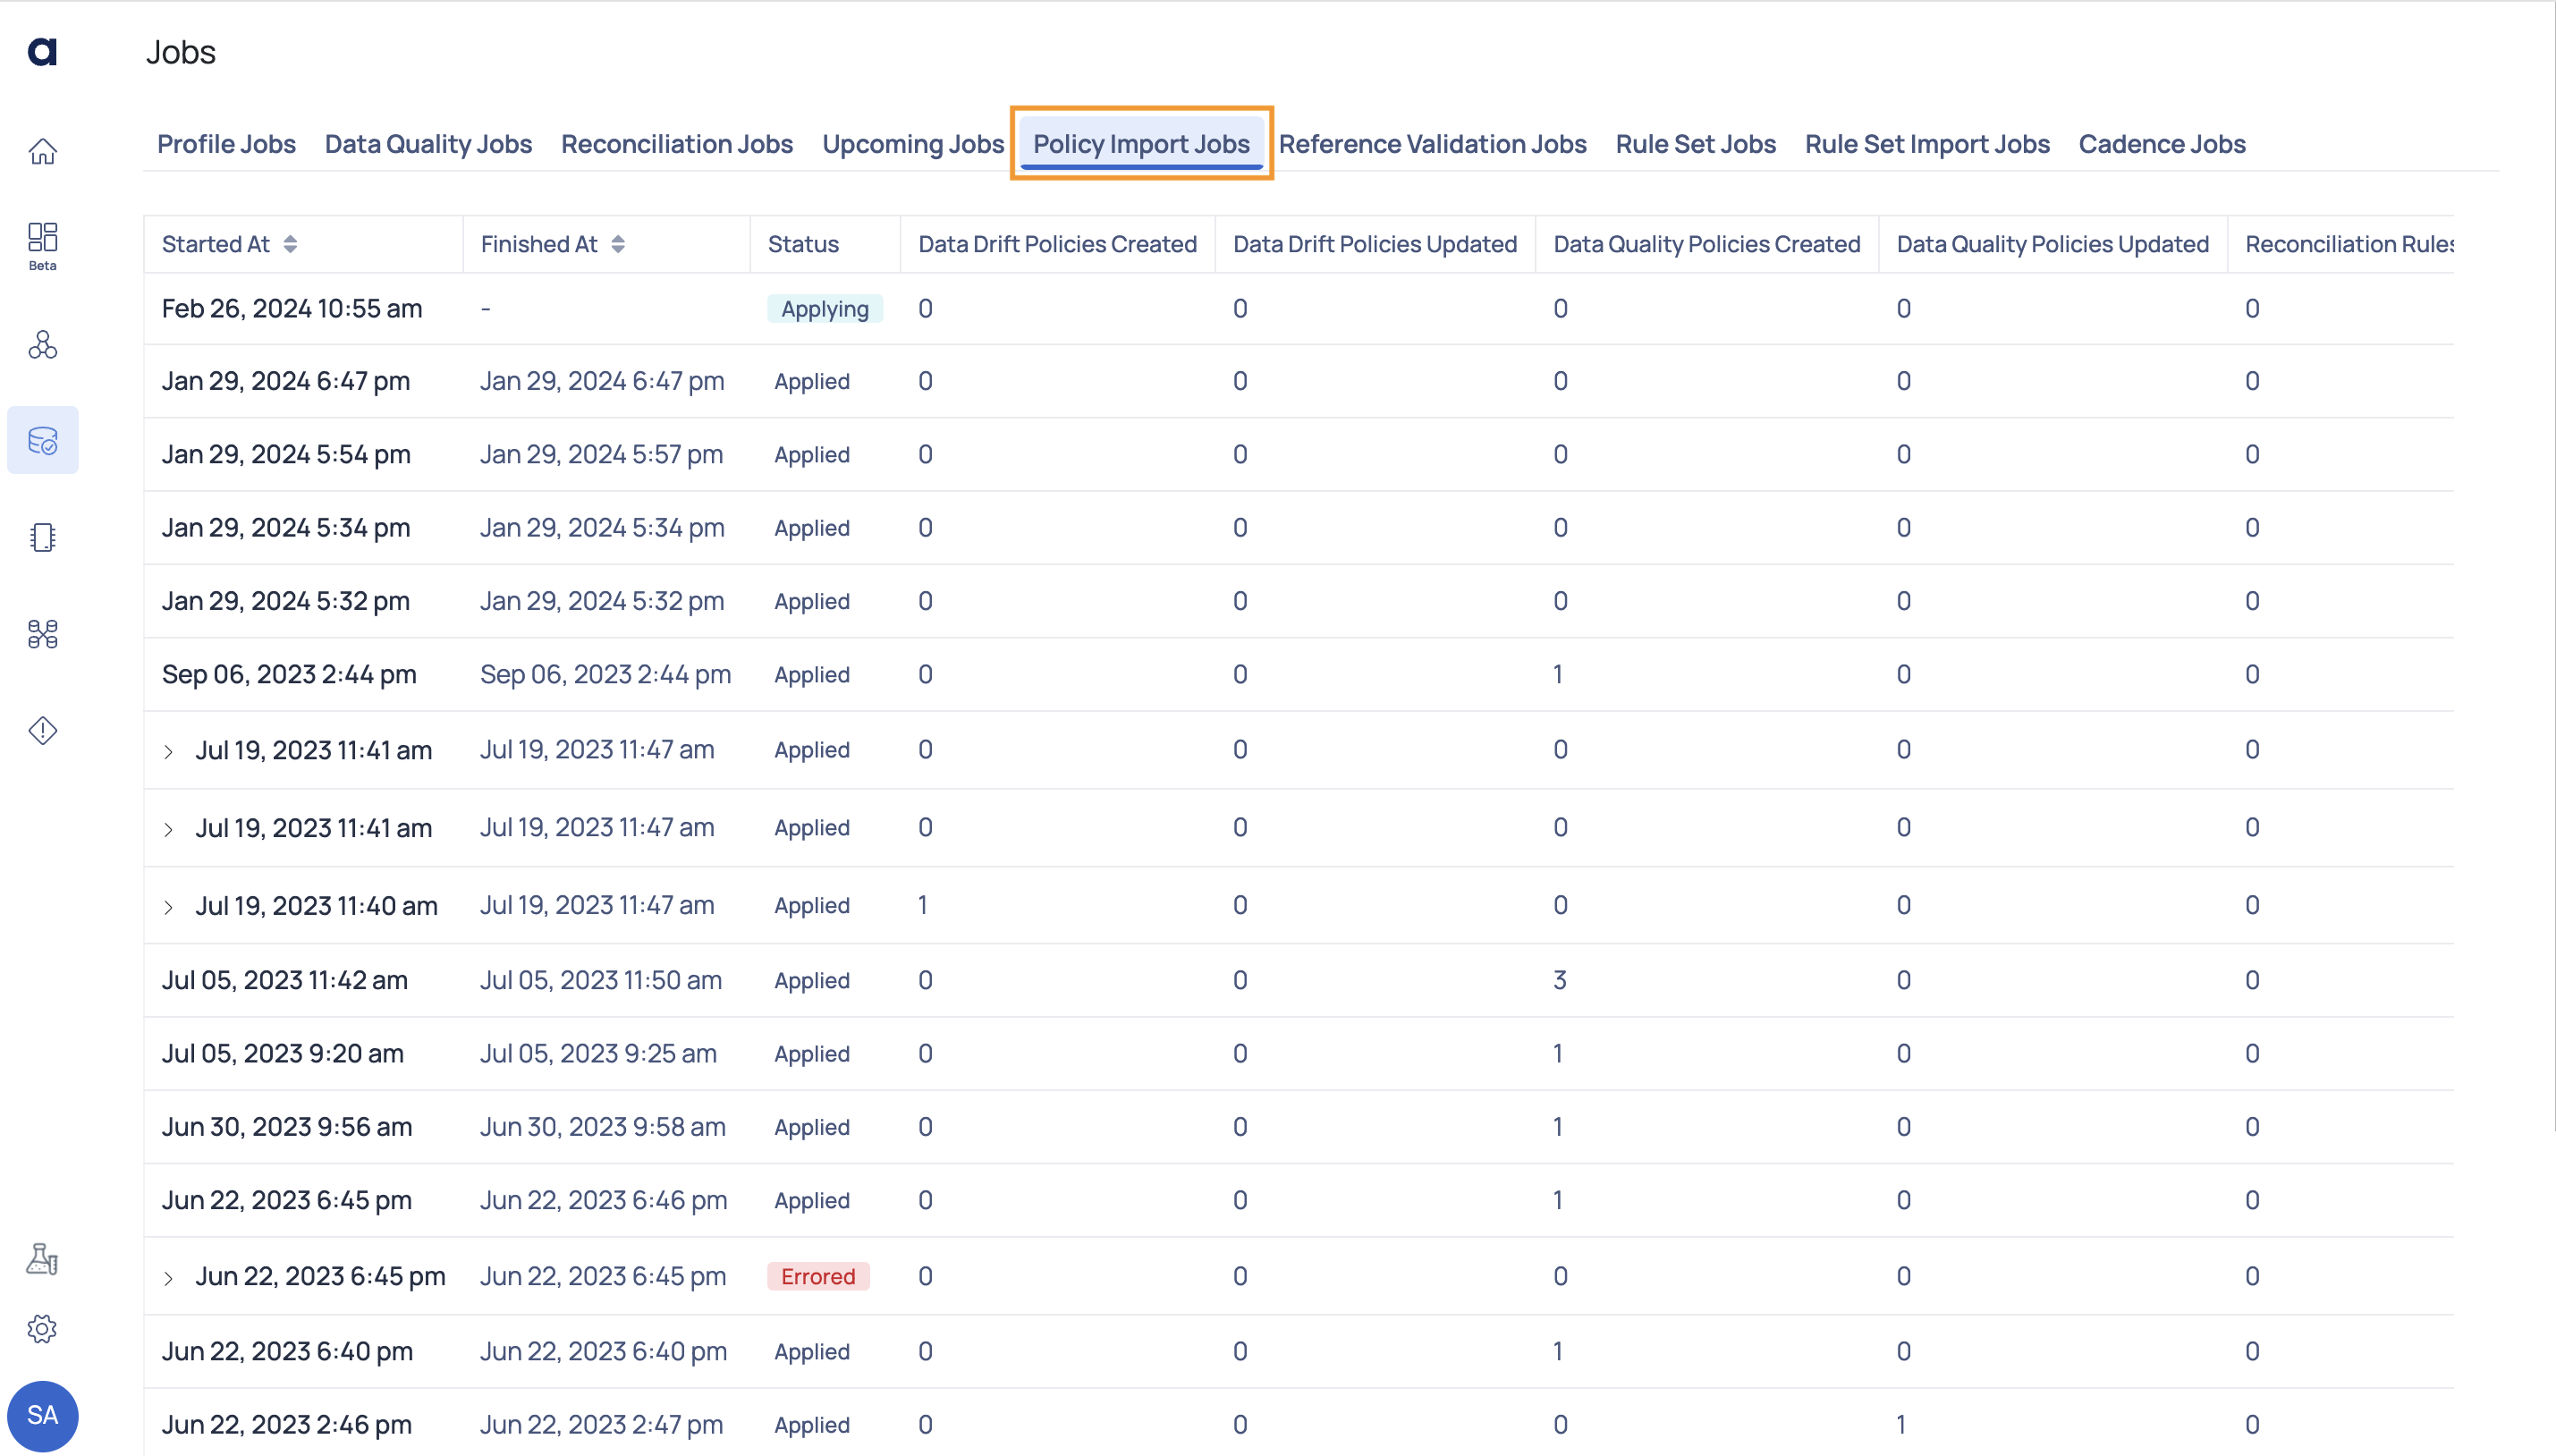Open the Beta dashboard icon
This screenshot has height=1456, width=2556.
(x=42, y=246)
